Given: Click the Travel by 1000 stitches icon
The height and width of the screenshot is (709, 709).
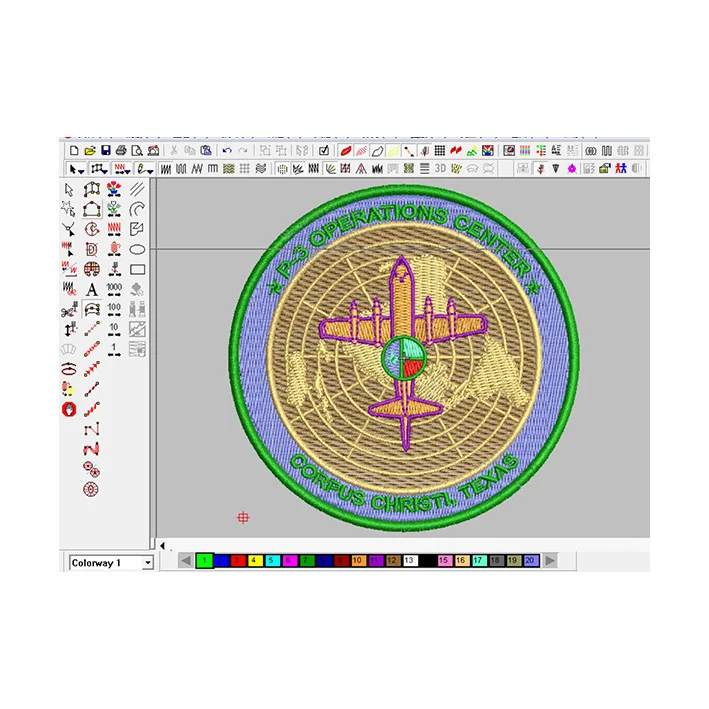Looking at the screenshot, I should point(114,289).
